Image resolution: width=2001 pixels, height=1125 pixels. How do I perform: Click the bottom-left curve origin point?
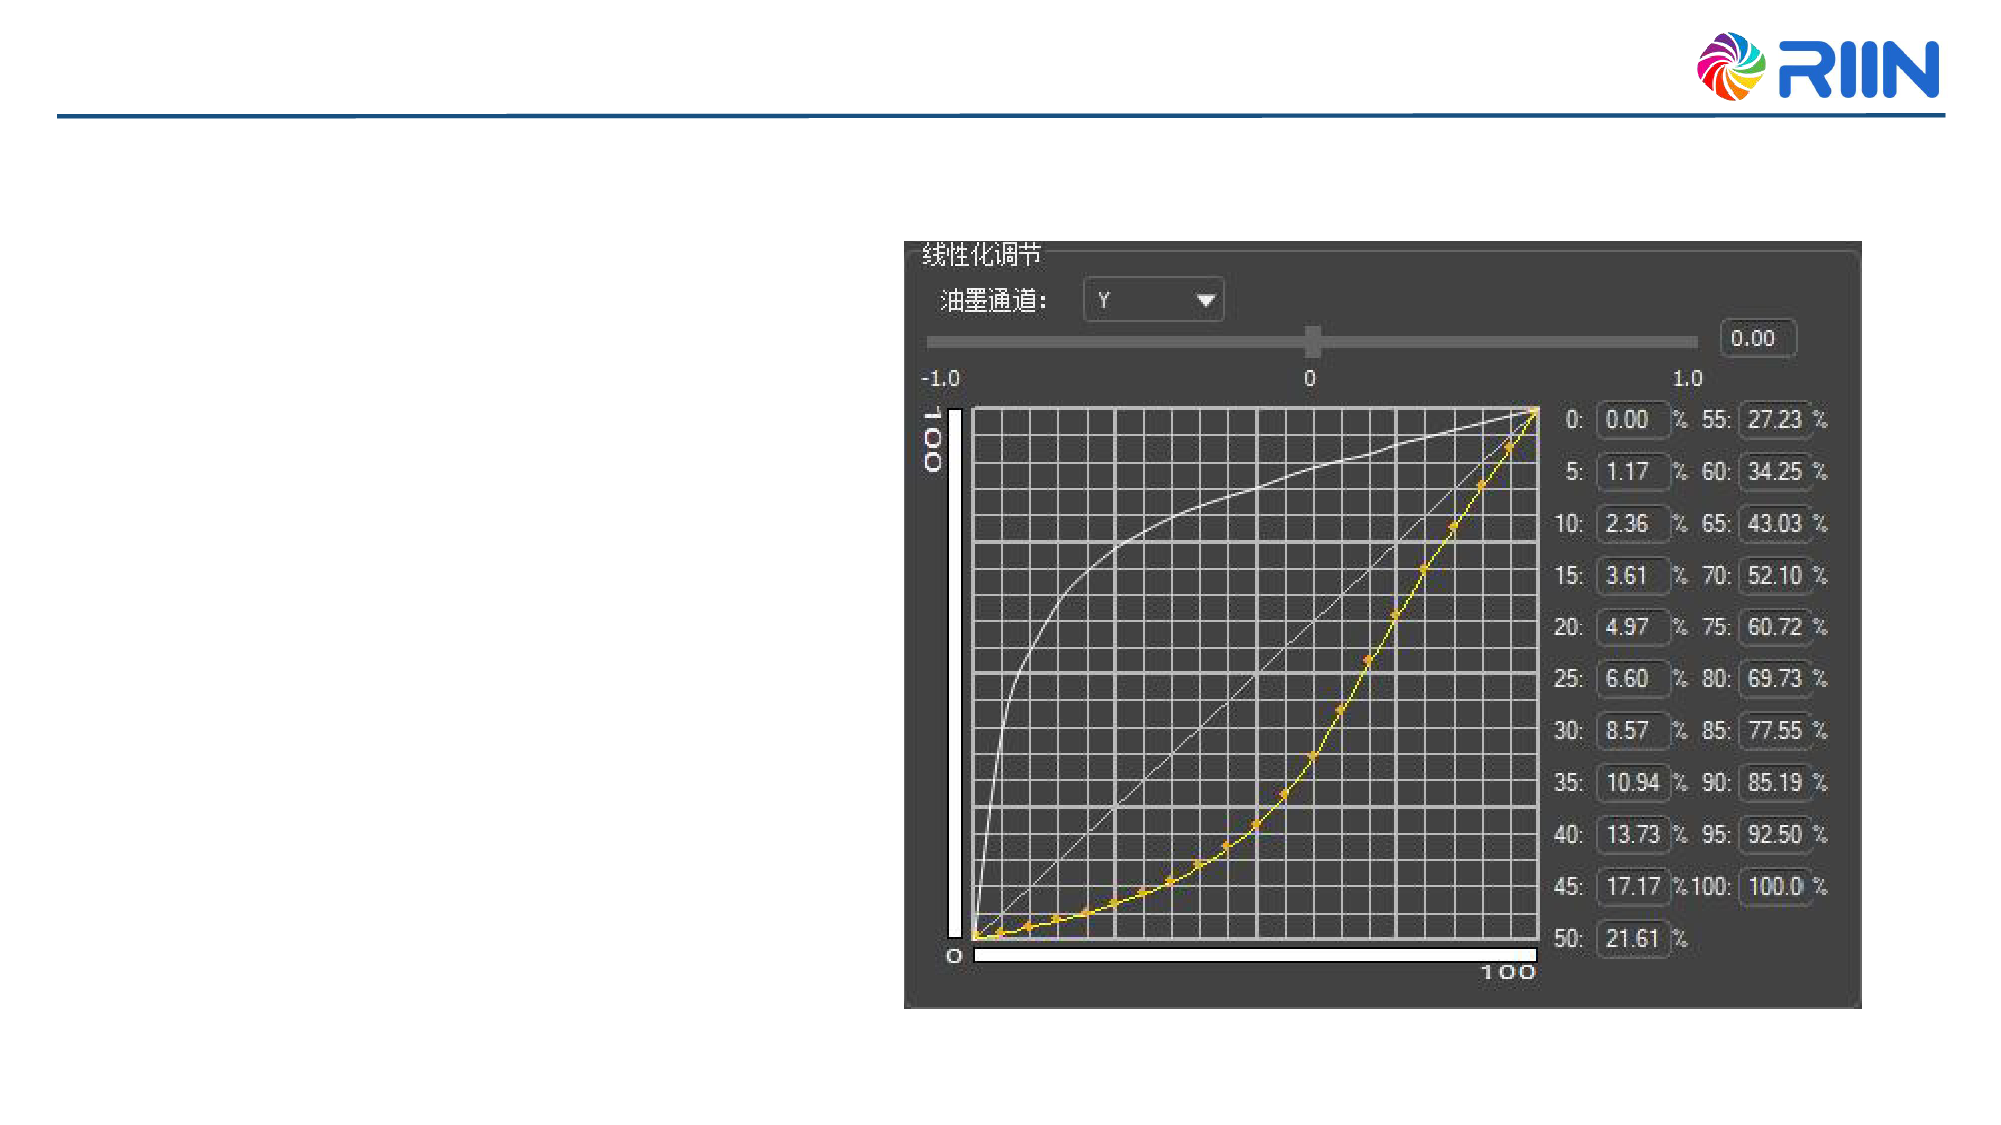pyautogui.click(x=977, y=937)
